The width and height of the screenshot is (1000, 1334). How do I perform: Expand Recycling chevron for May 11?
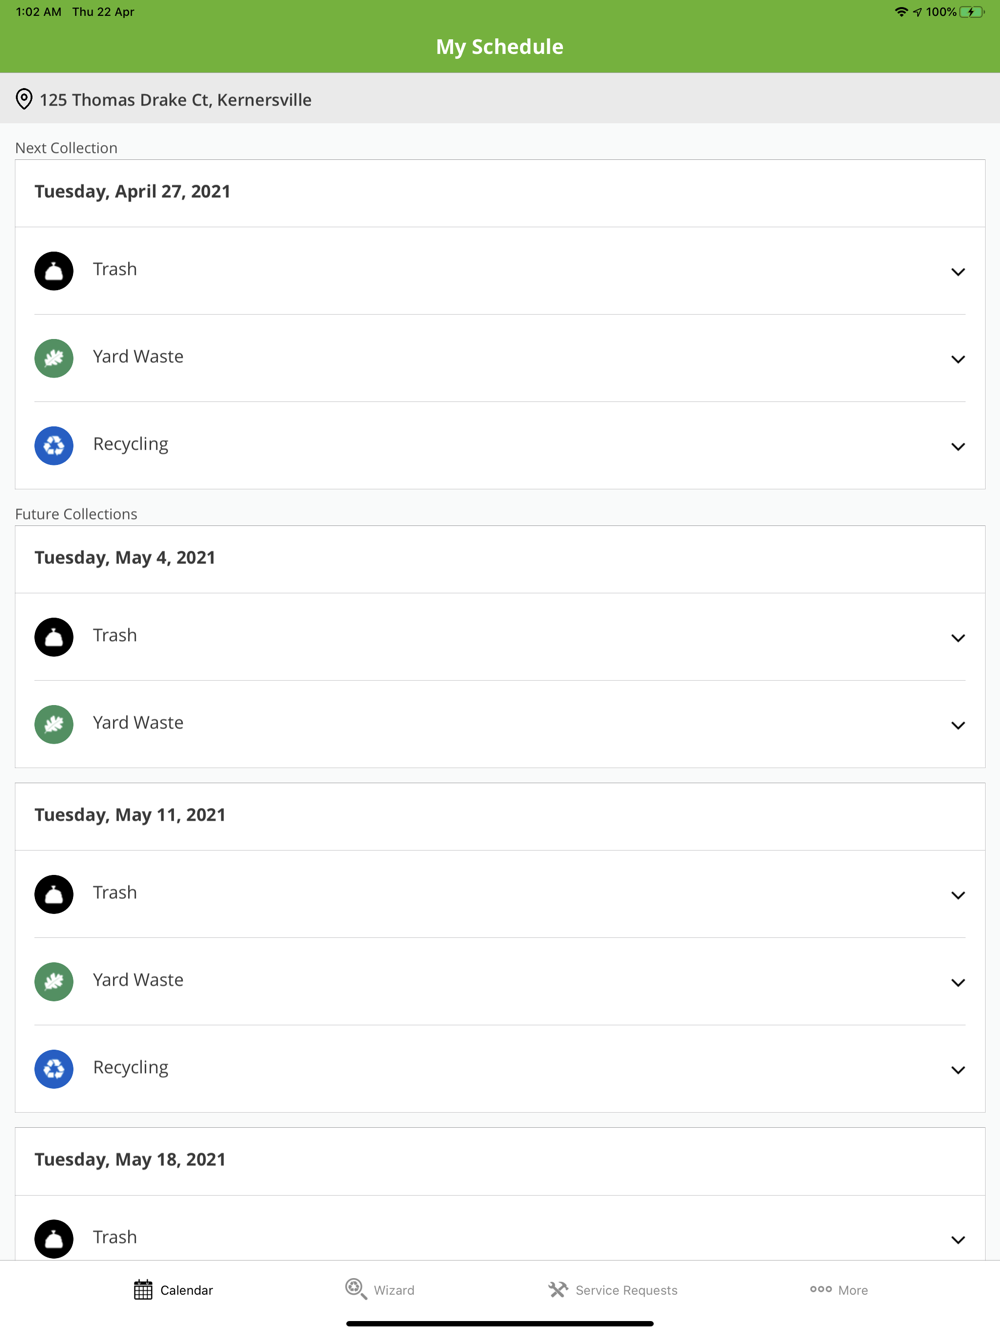[x=957, y=1070]
